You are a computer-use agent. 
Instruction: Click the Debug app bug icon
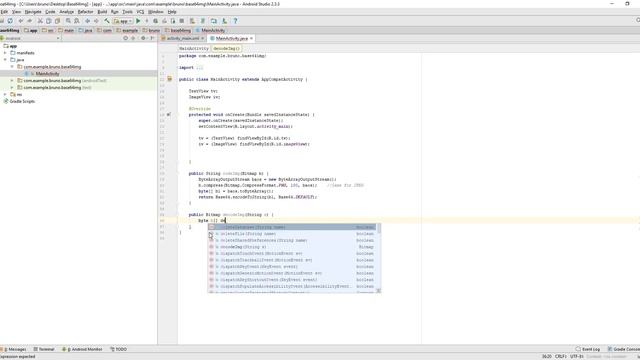[x=156, y=21]
